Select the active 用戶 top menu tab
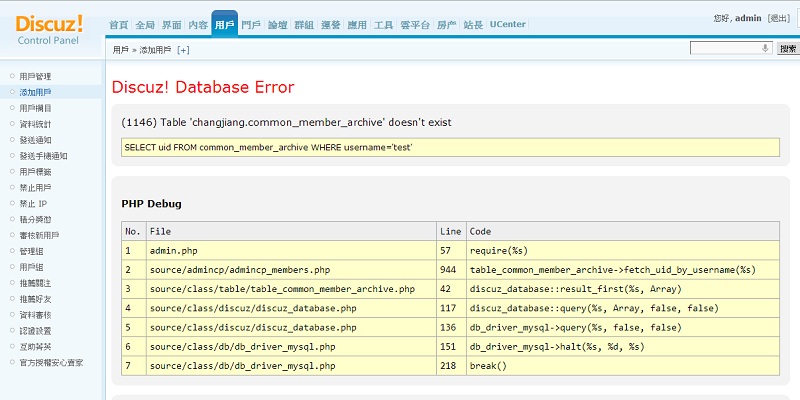Image resolution: width=800 pixels, height=400 pixels. coord(224,24)
